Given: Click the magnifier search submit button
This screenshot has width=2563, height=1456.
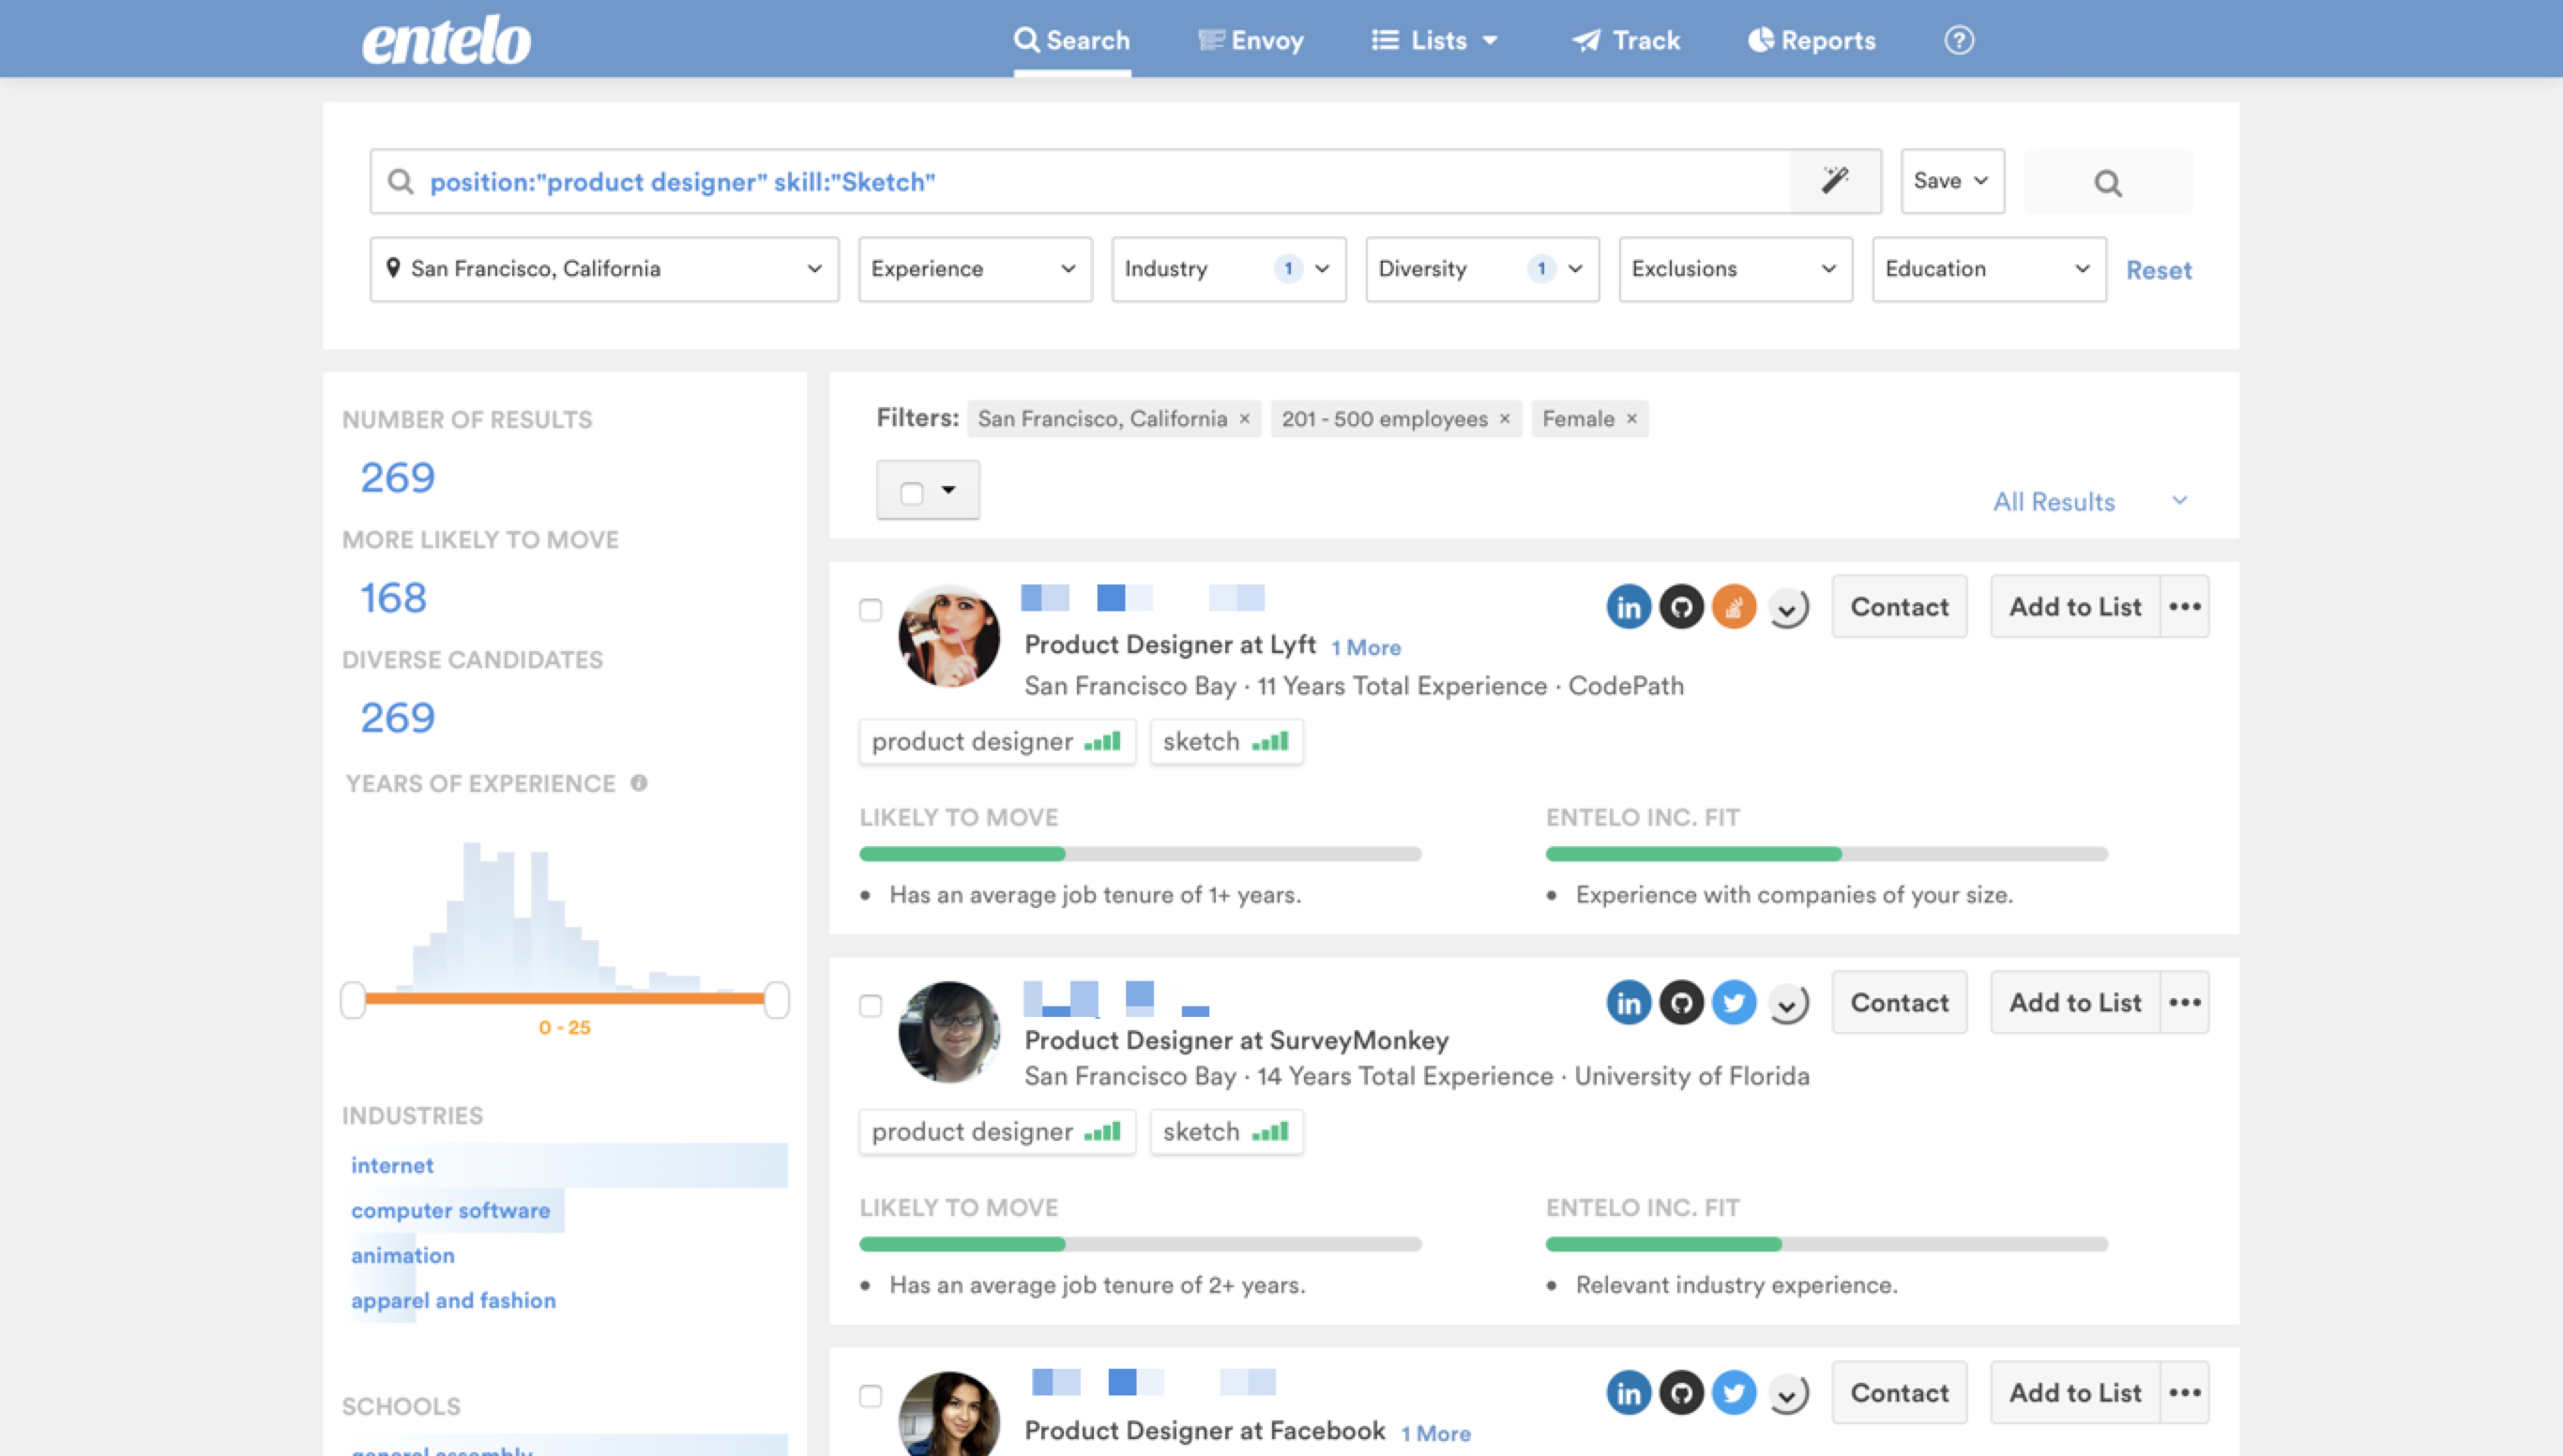Looking at the screenshot, I should click(2107, 182).
